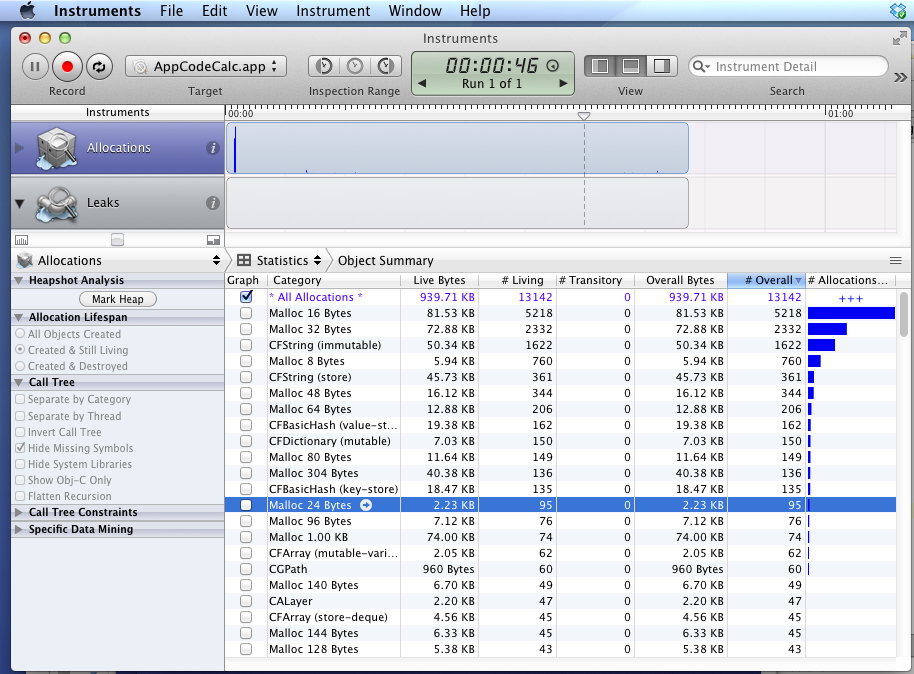This screenshot has height=674, width=914.
Task: Toggle the right Extended Detail view button
Action: pyautogui.click(x=662, y=66)
